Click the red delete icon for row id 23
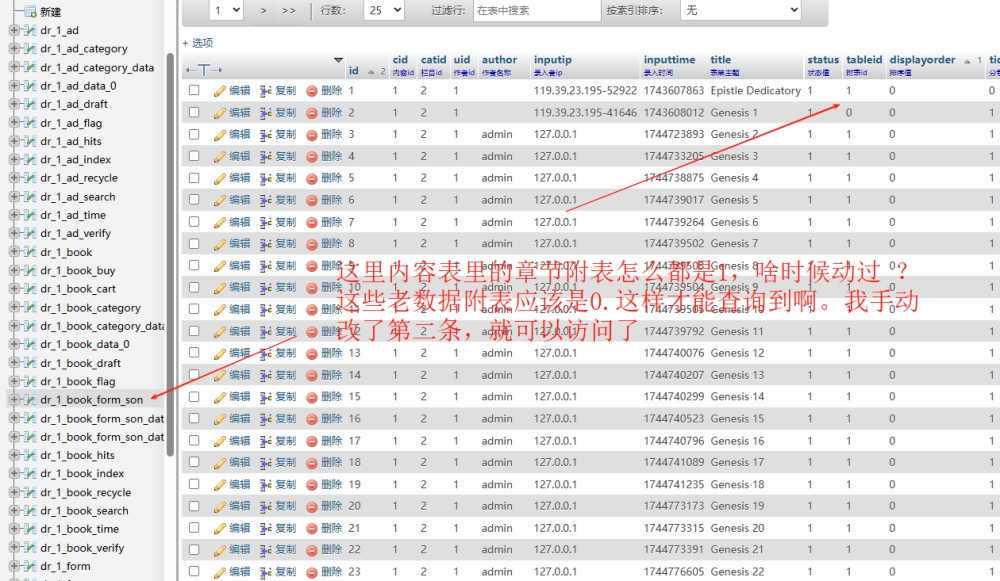The height and width of the screenshot is (581, 1000). (312, 572)
